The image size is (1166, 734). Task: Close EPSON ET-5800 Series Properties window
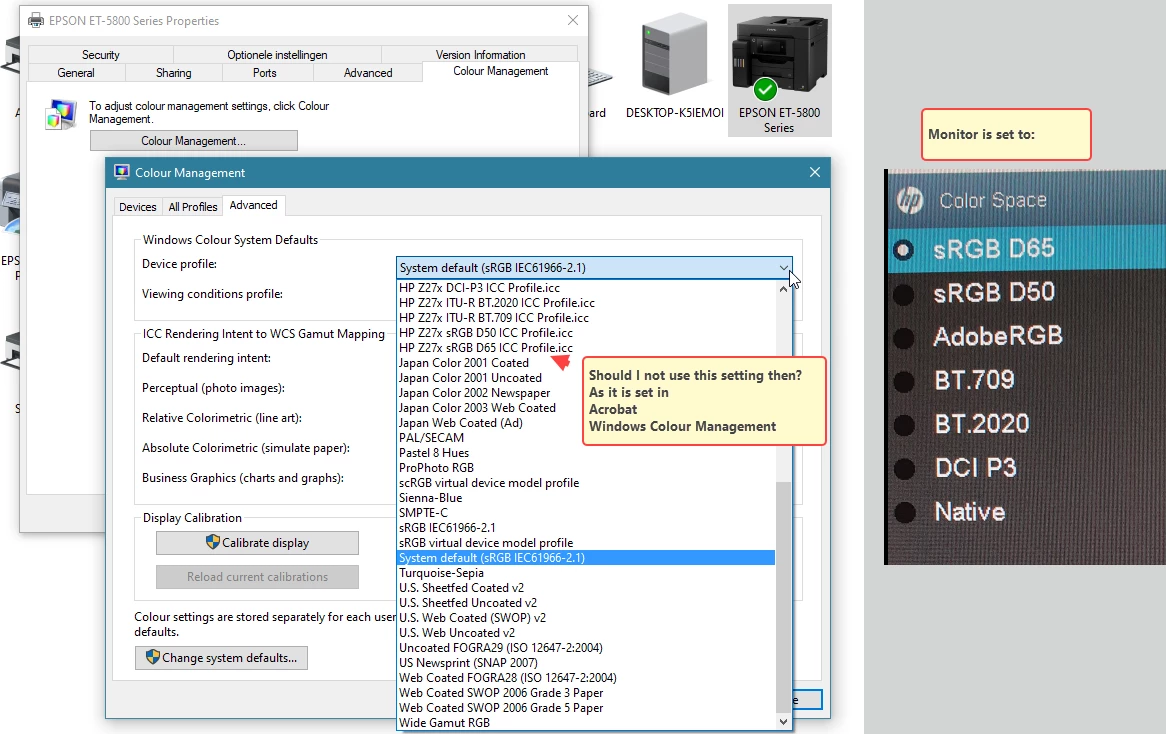pos(573,21)
